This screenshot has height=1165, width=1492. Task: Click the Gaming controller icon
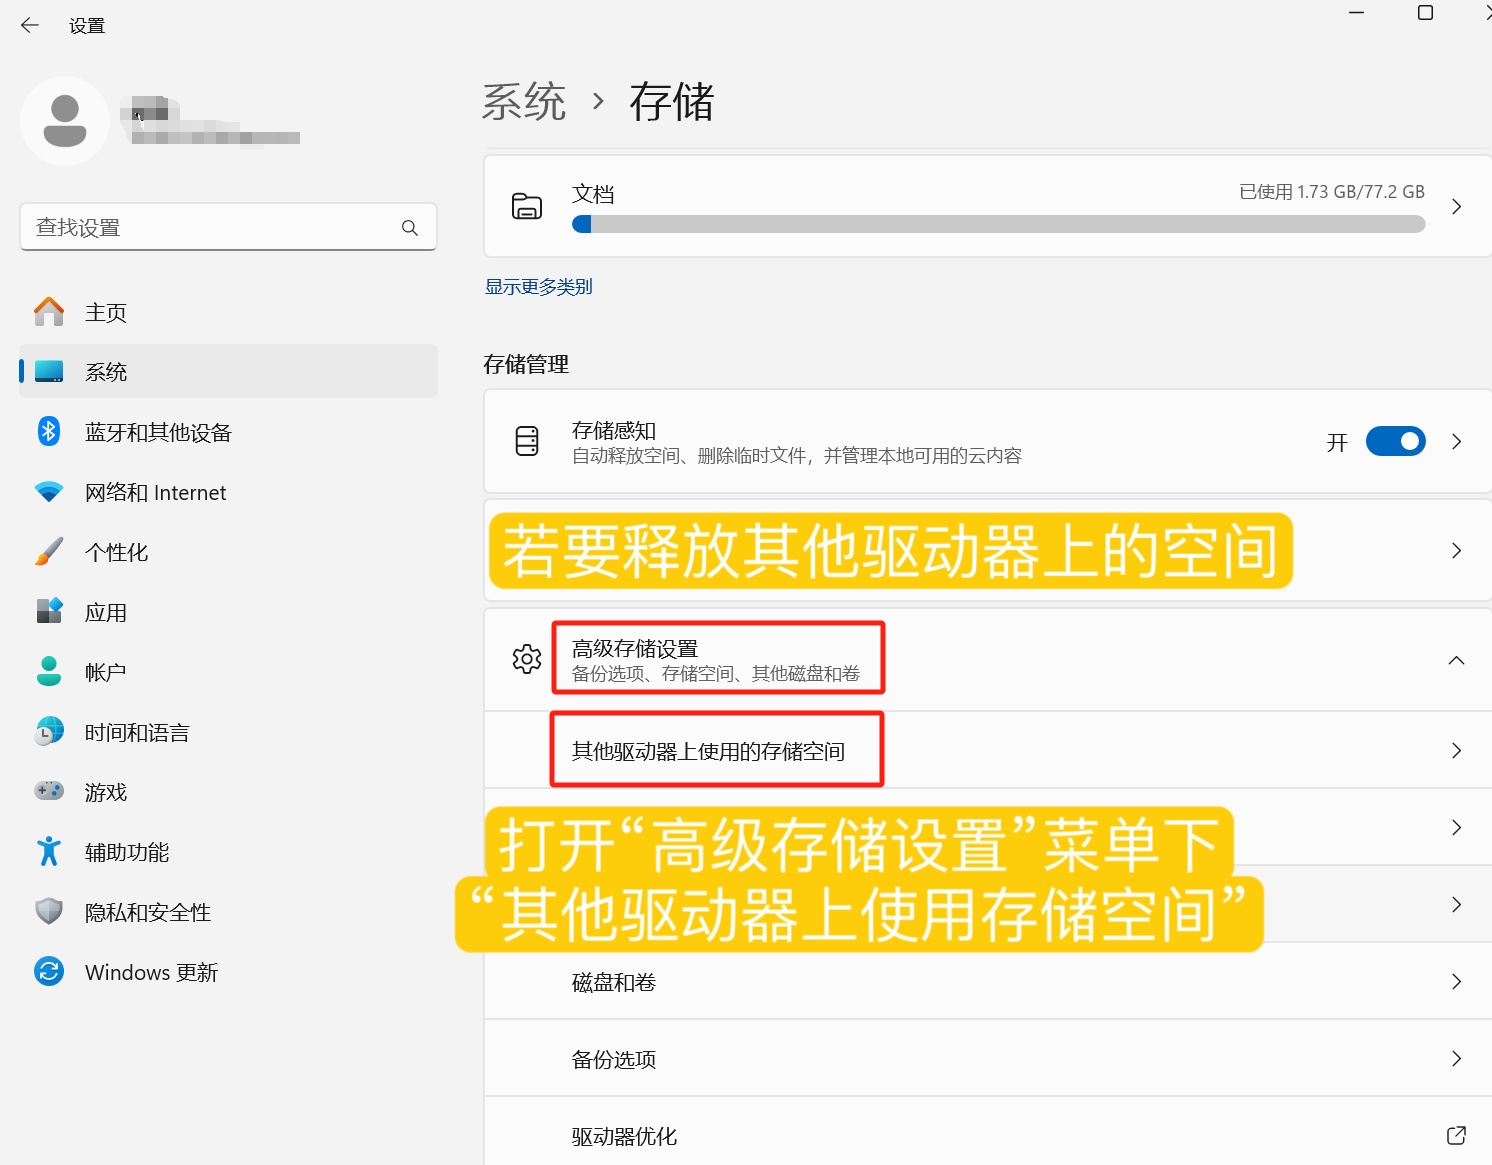pyautogui.click(x=49, y=792)
